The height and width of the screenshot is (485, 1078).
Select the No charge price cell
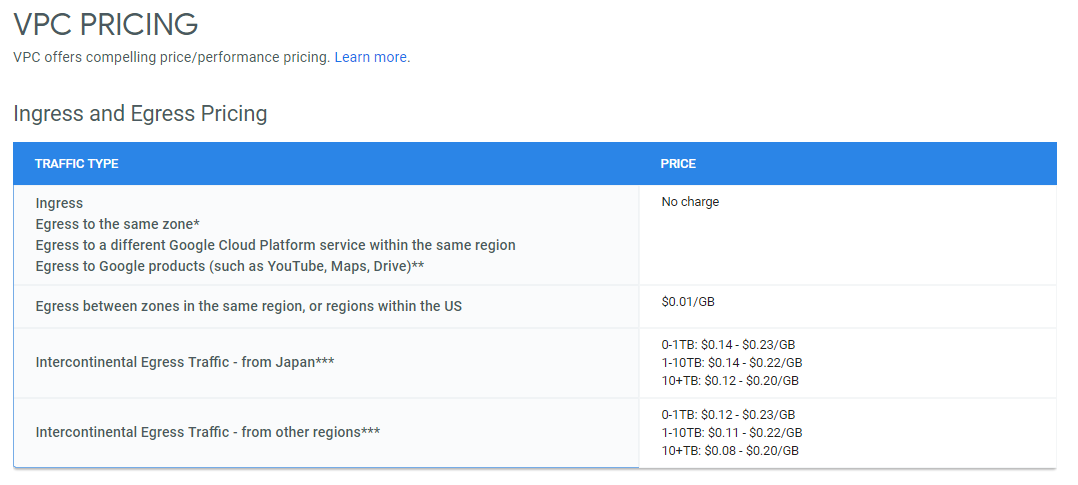click(x=690, y=202)
